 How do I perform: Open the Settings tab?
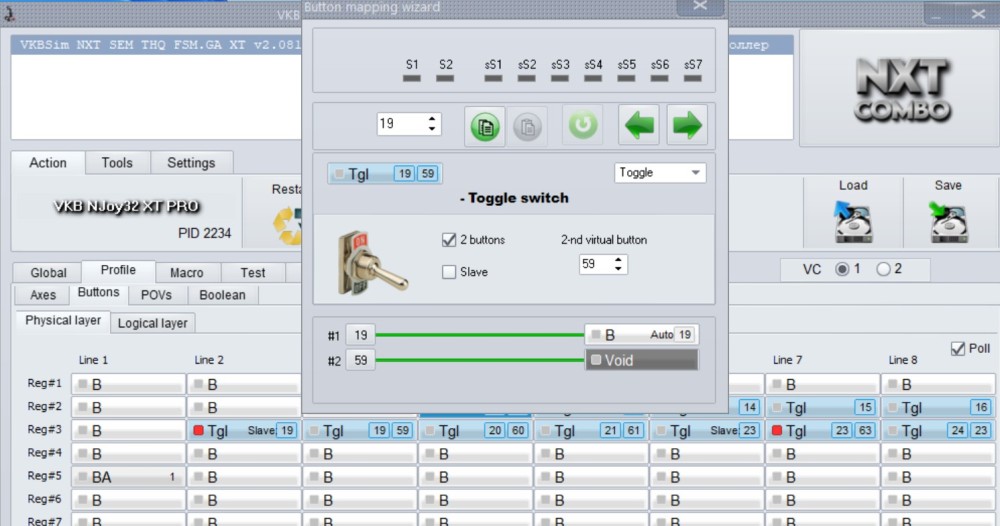click(x=191, y=163)
